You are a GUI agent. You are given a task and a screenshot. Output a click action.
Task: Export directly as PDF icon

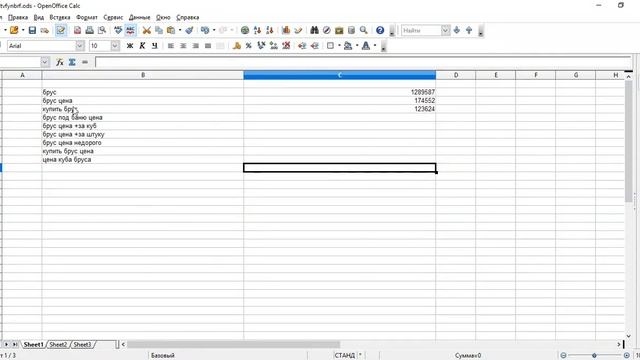77,30
